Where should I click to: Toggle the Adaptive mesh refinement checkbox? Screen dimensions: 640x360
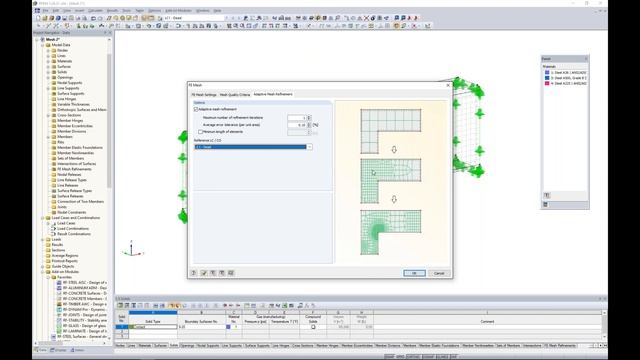click(196, 109)
